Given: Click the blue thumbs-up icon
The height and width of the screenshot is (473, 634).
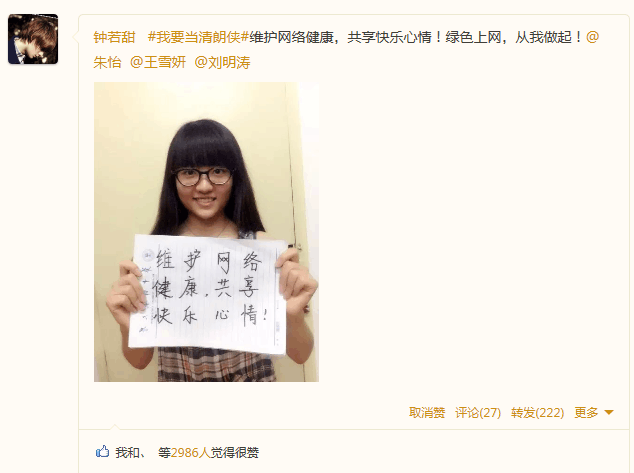Looking at the screenshot, I should click(102, 452).
